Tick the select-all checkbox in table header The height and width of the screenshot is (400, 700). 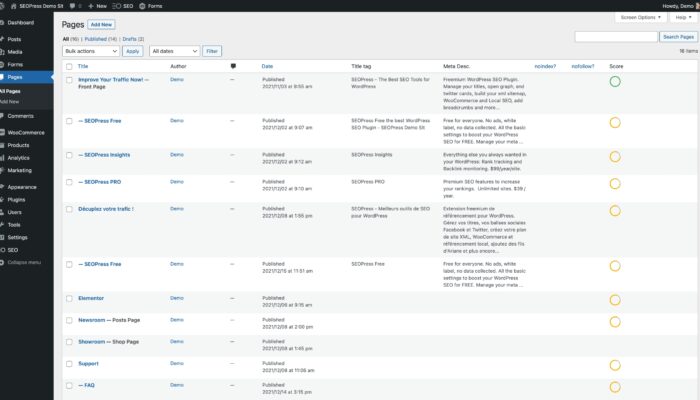pyautogui.click(x=69, y=67)
